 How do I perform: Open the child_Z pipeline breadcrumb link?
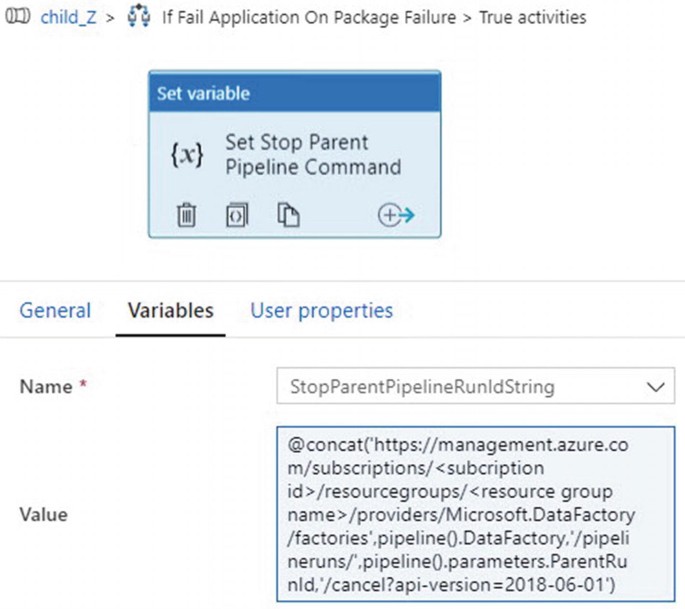[x=68, y=18]
